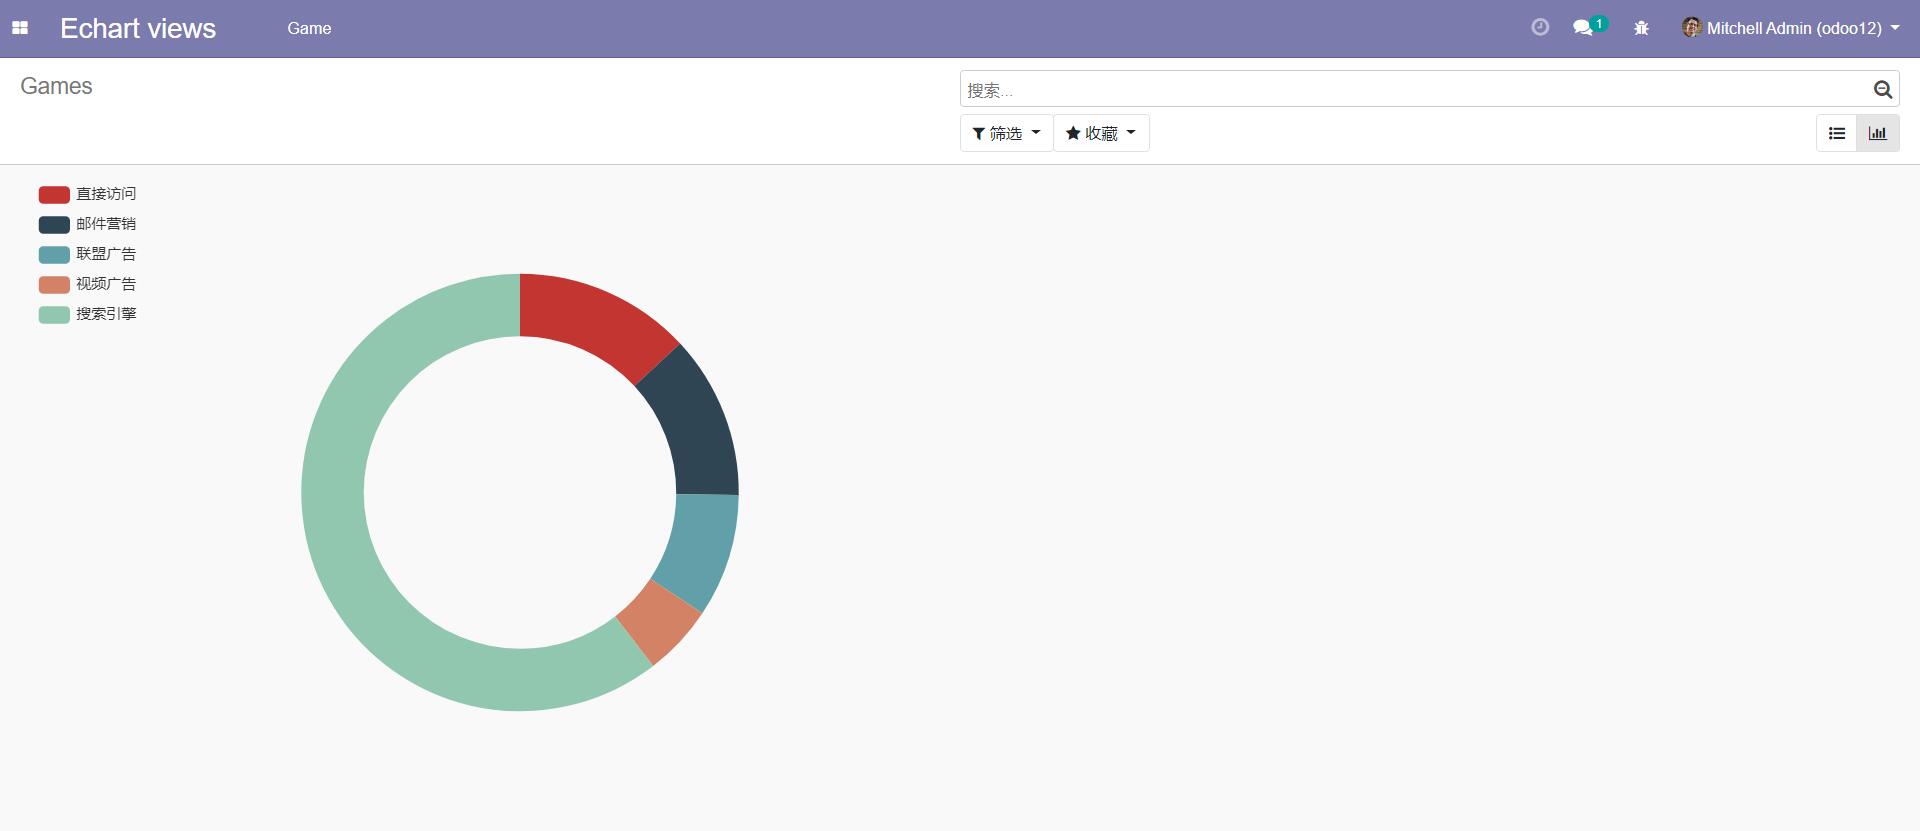
Task: Switch to list view
Action: point(1837,133)
